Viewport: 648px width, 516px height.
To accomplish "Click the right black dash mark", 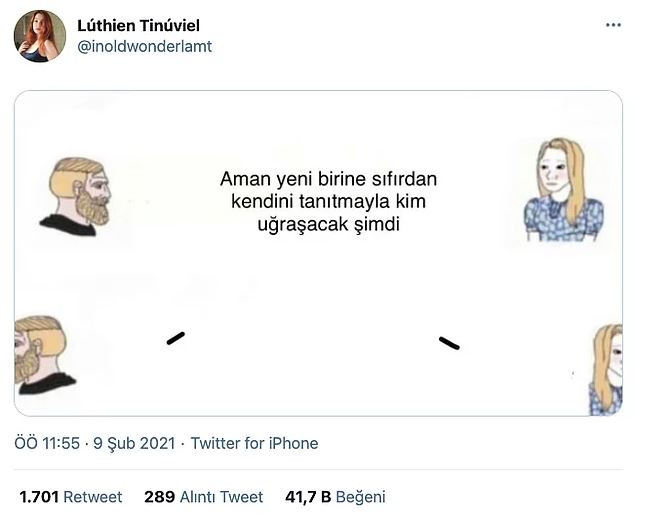I will pyautogui.click(x=449, y=343).
